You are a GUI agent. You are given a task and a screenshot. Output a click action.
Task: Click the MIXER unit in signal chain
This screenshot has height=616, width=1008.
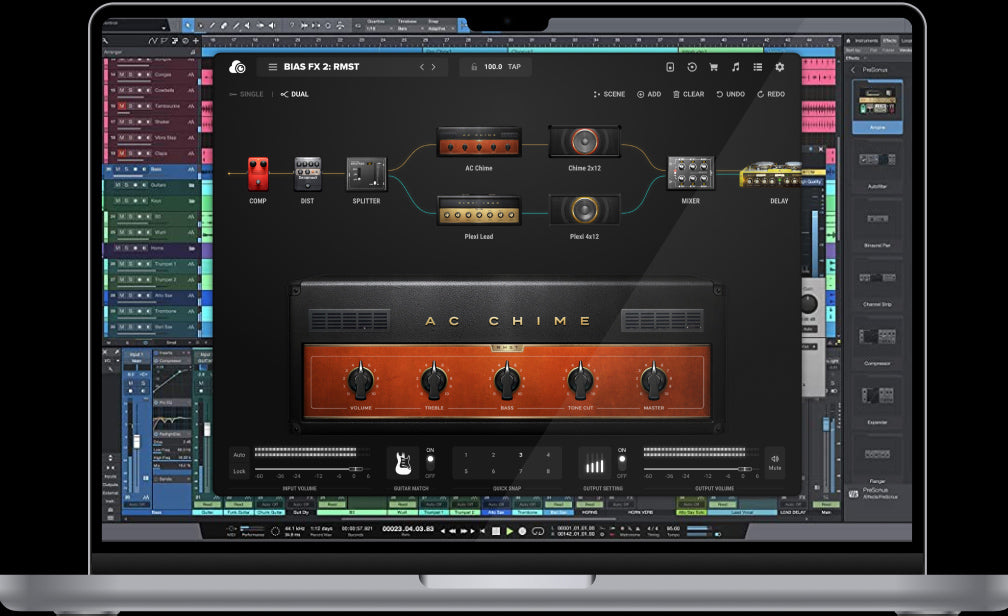click(x=690, y=173)
